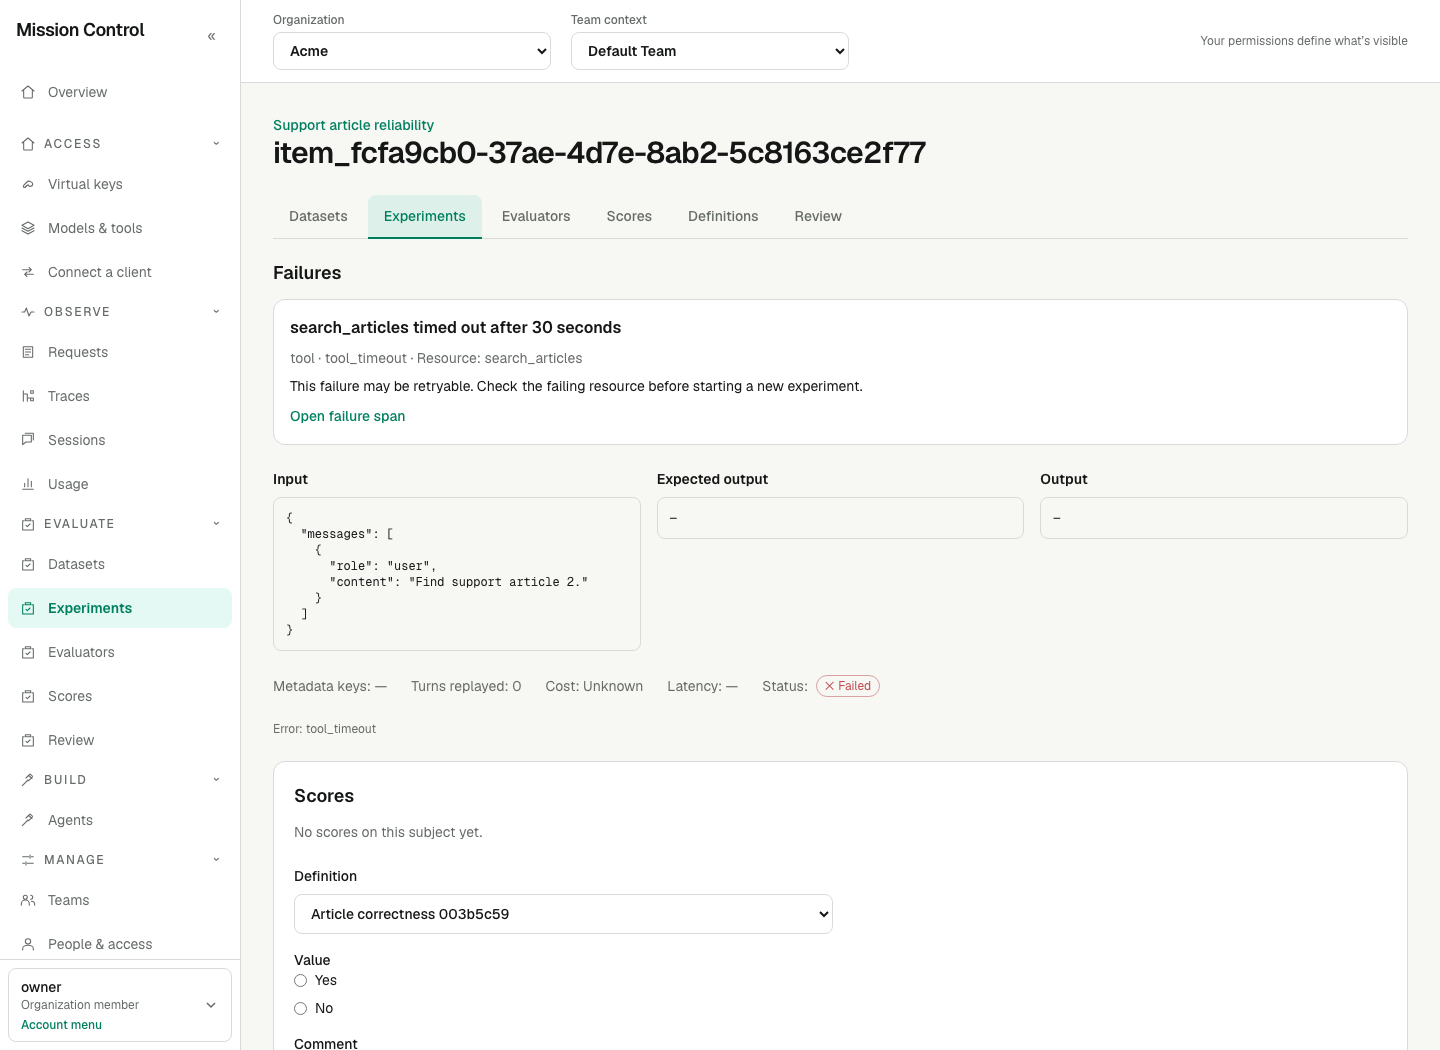Open failure span link
This screenshot has width=1440, height=1050.
click(x=347, y=416)
